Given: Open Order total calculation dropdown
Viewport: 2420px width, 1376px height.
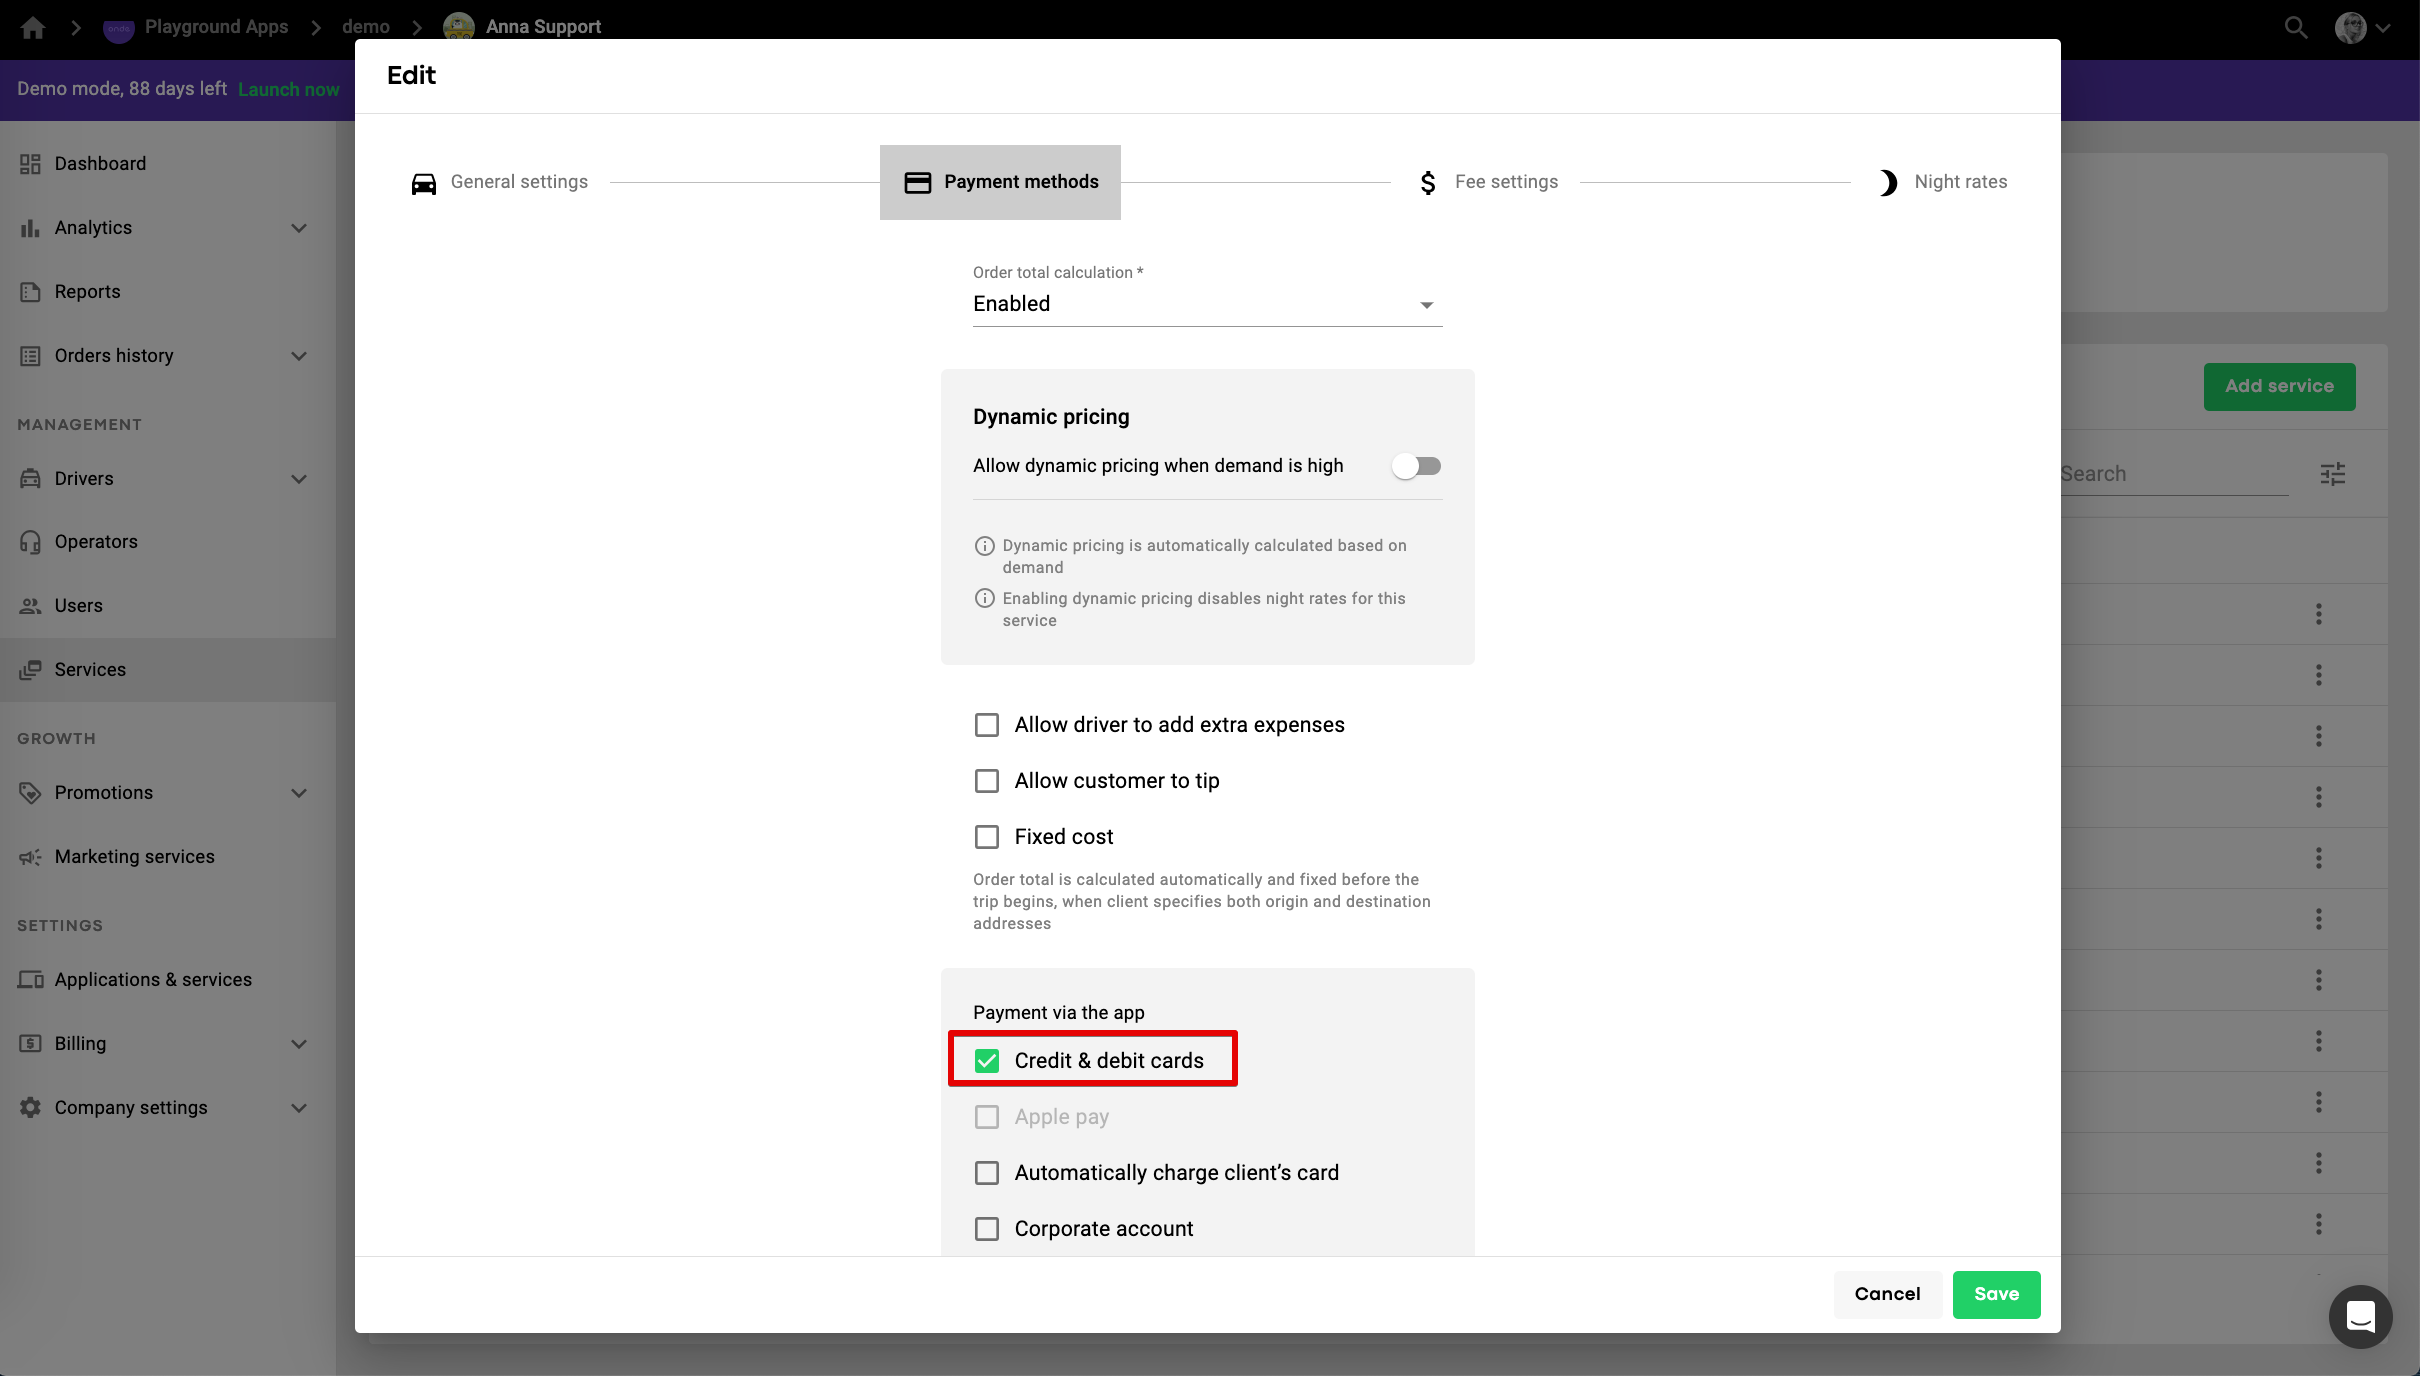Looking at the screenshot, I should pyautogui.click(x=1207, y=304).
